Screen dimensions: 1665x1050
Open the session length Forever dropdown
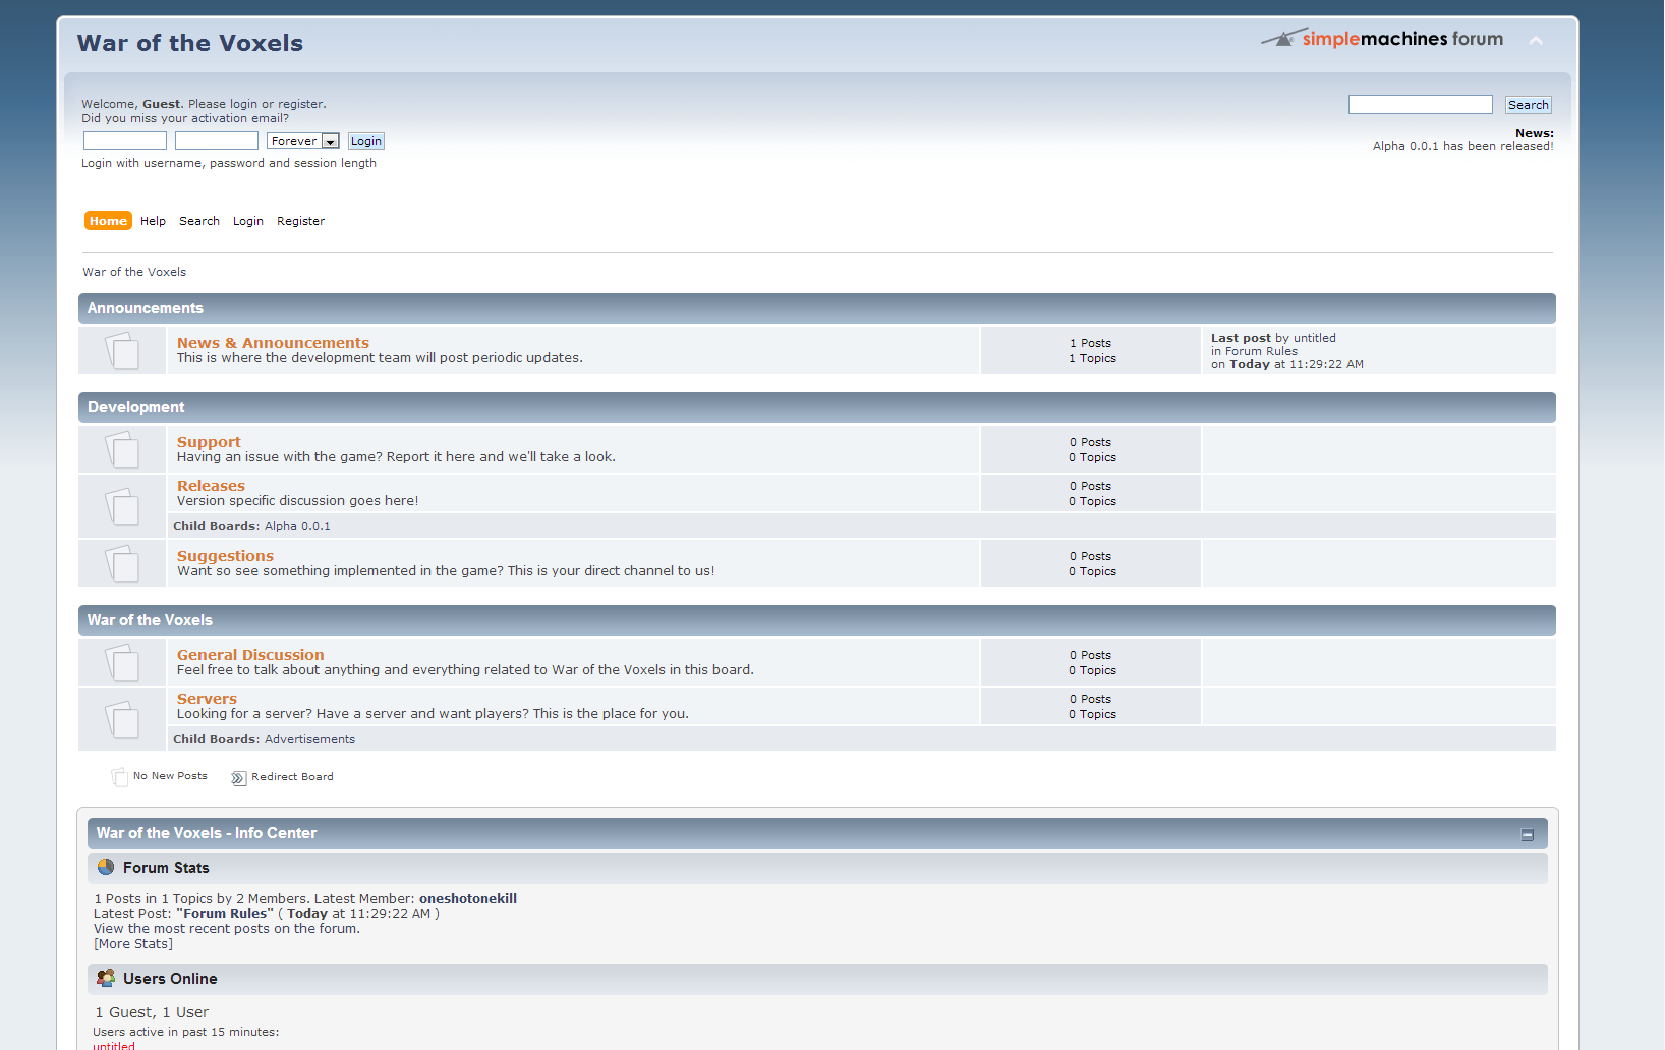303,141
